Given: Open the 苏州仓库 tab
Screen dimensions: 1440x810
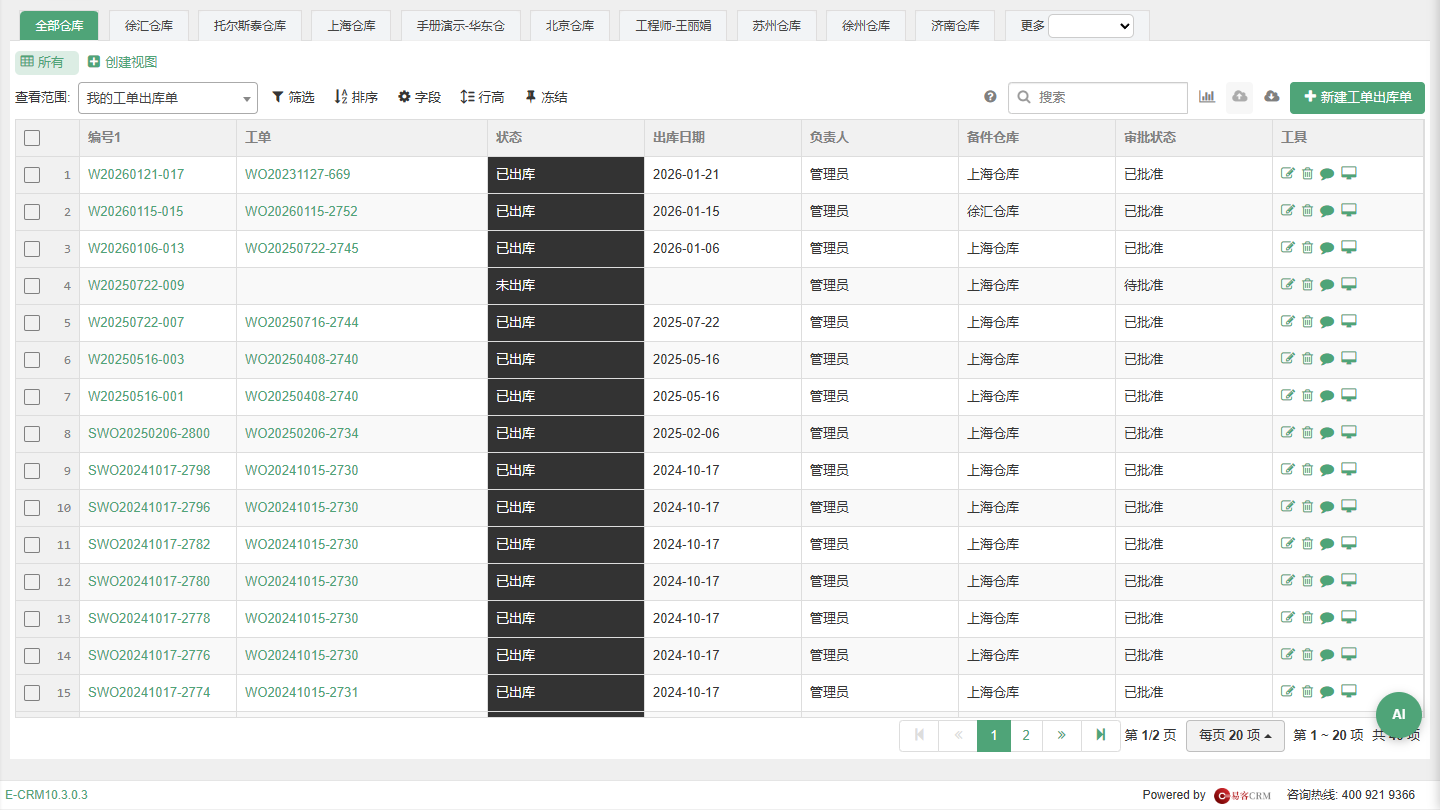Looking at the screenshot, I should point(777,26).
